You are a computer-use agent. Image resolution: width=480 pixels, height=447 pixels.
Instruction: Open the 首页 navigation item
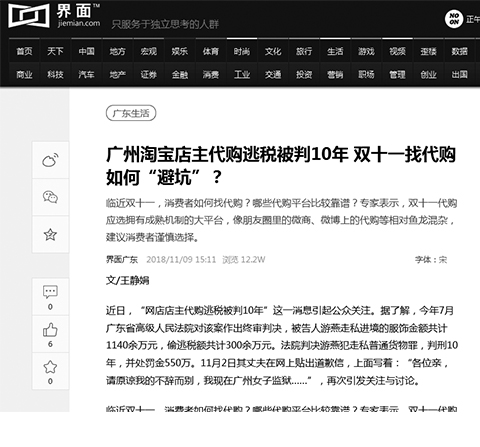click(x=24, y=51)
